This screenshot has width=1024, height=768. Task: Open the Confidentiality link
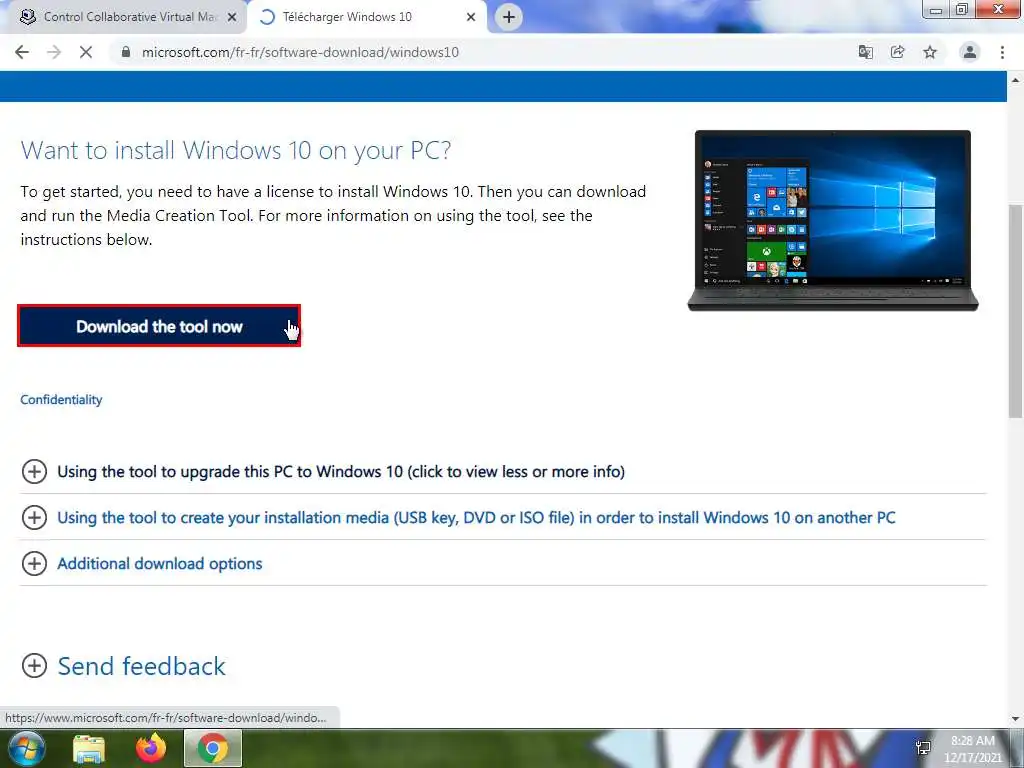point(61,400)
